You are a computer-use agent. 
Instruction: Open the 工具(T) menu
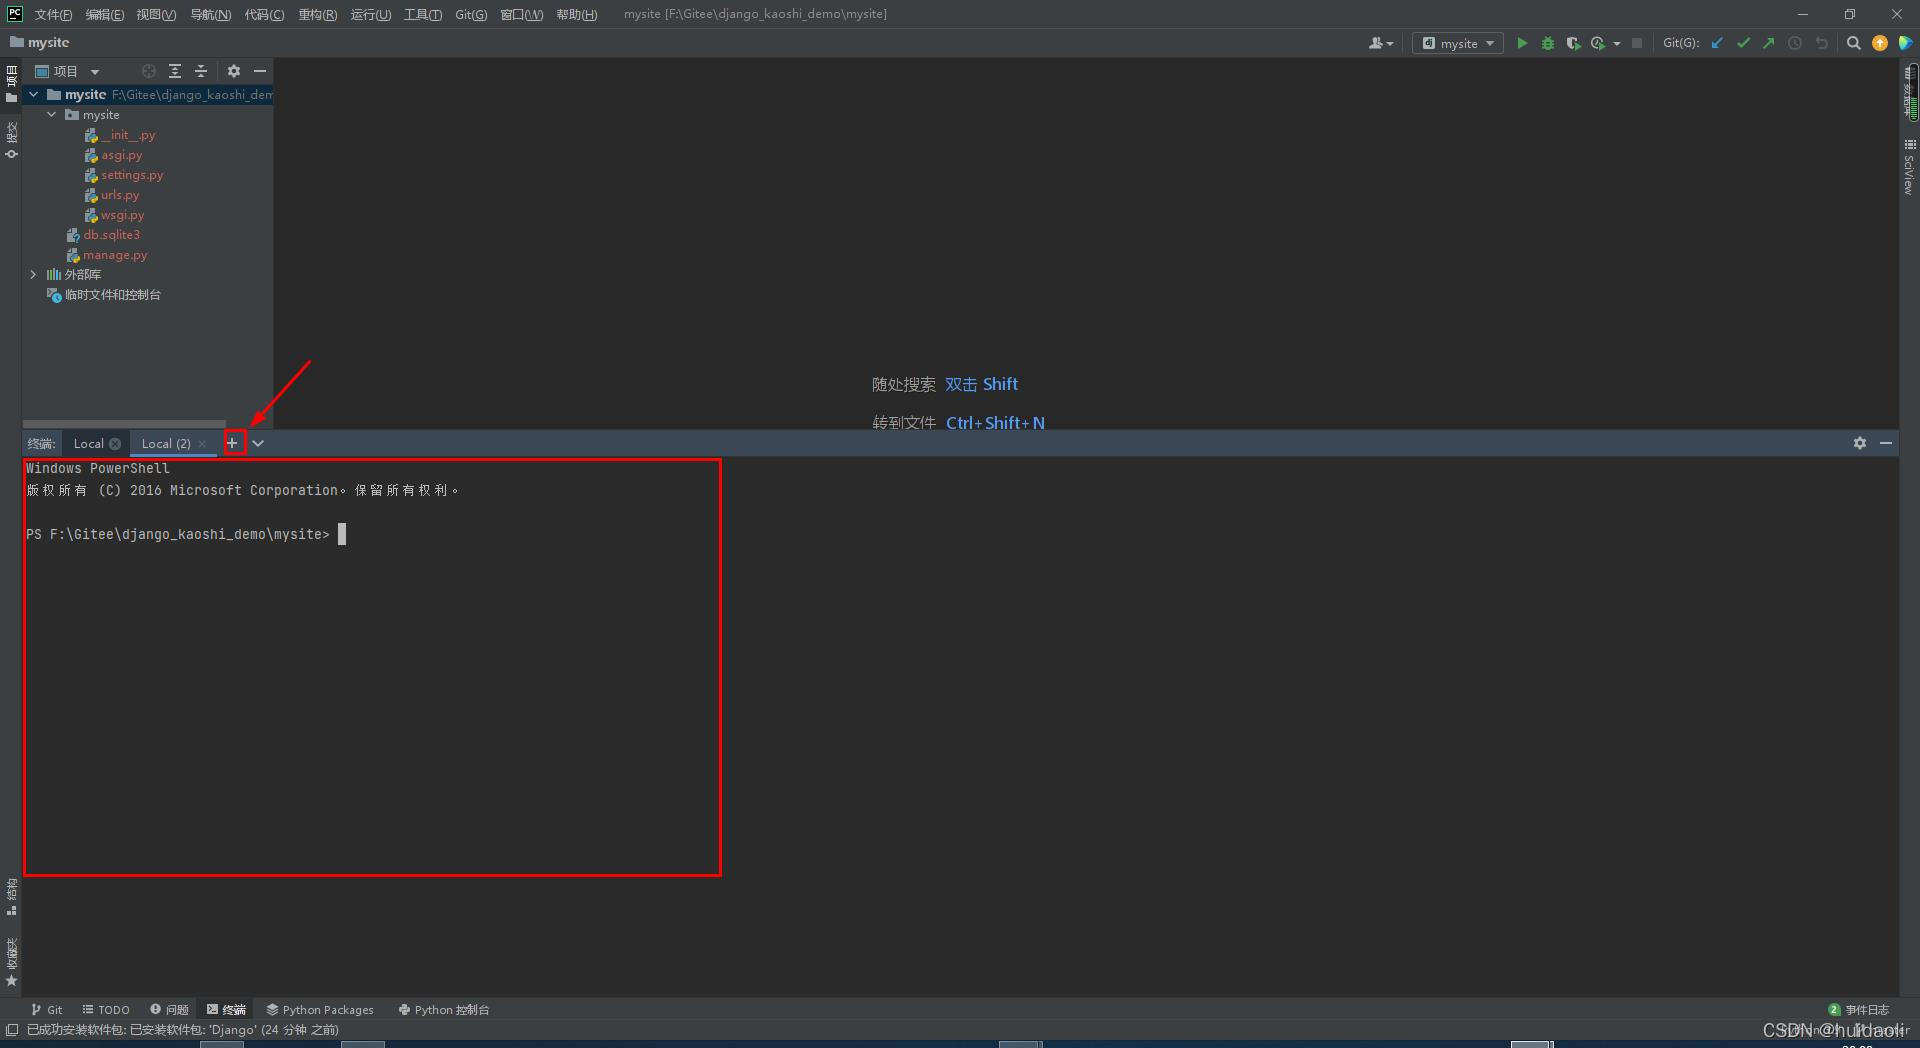pyautogui.click(x=423, y=14)
